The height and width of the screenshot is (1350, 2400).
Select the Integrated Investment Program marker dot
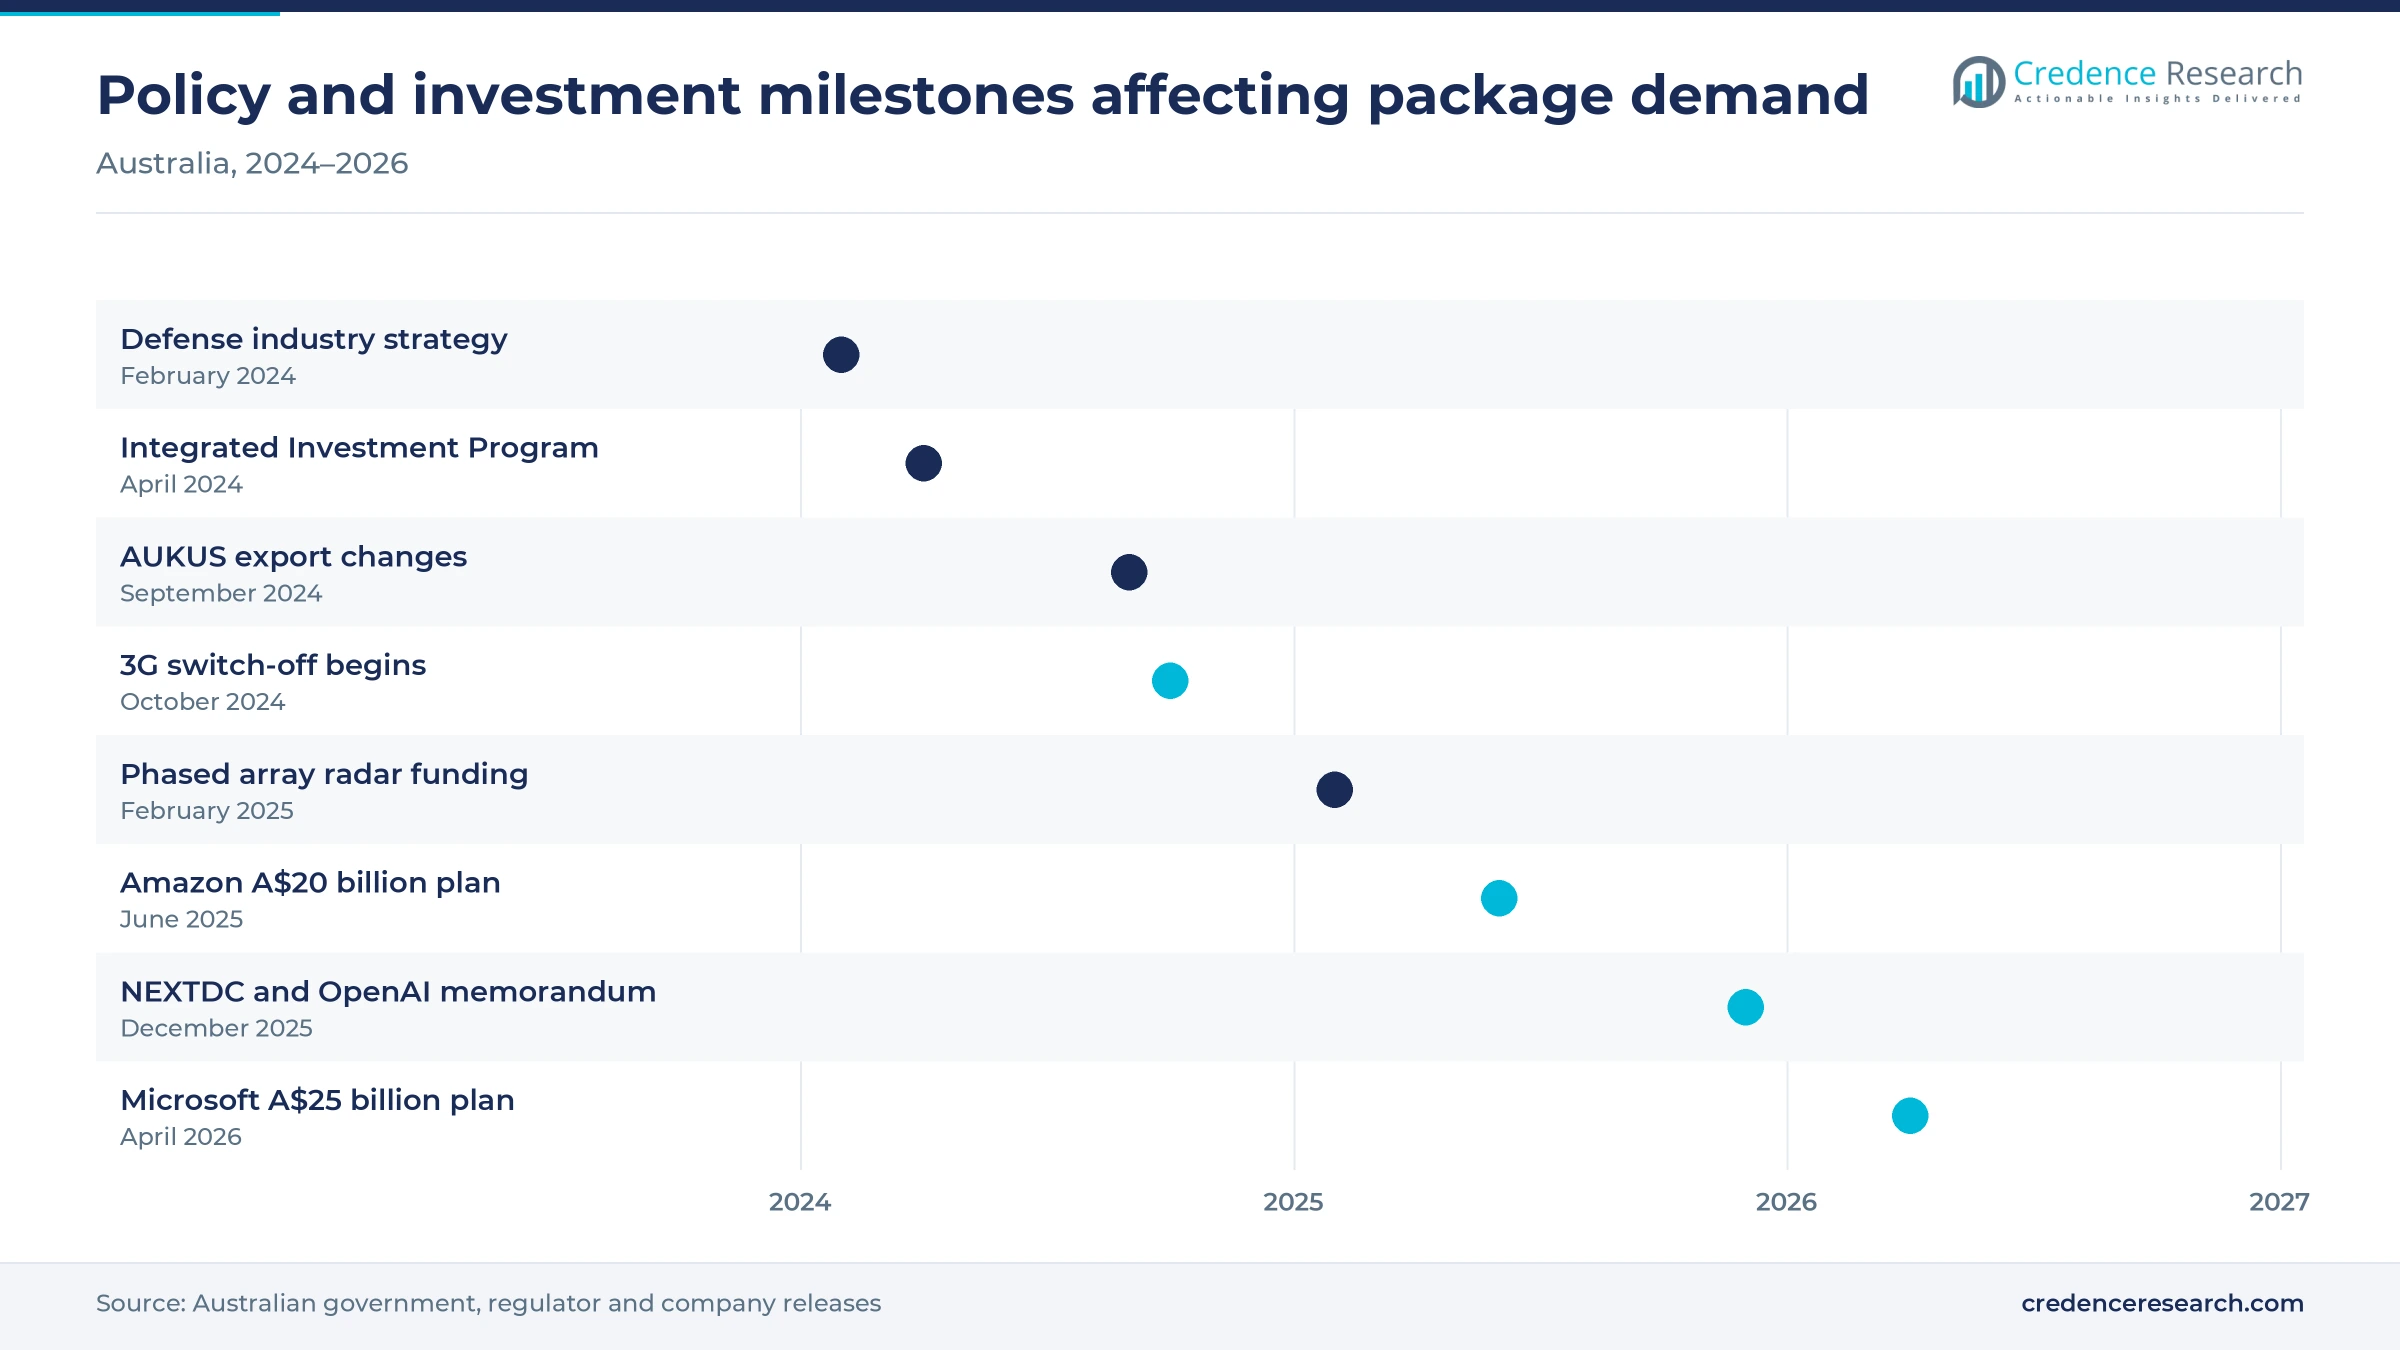[923, 463]
